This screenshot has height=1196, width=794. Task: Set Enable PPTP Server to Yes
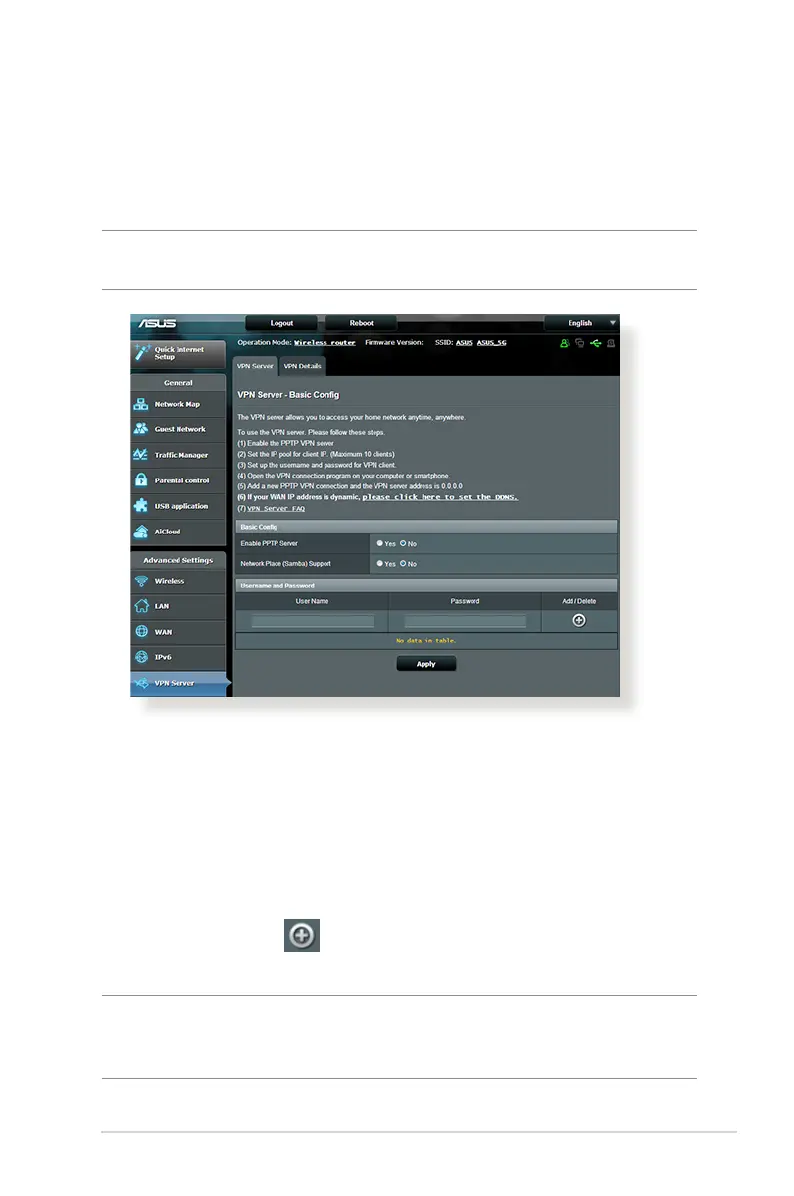(x=380, y=543)
